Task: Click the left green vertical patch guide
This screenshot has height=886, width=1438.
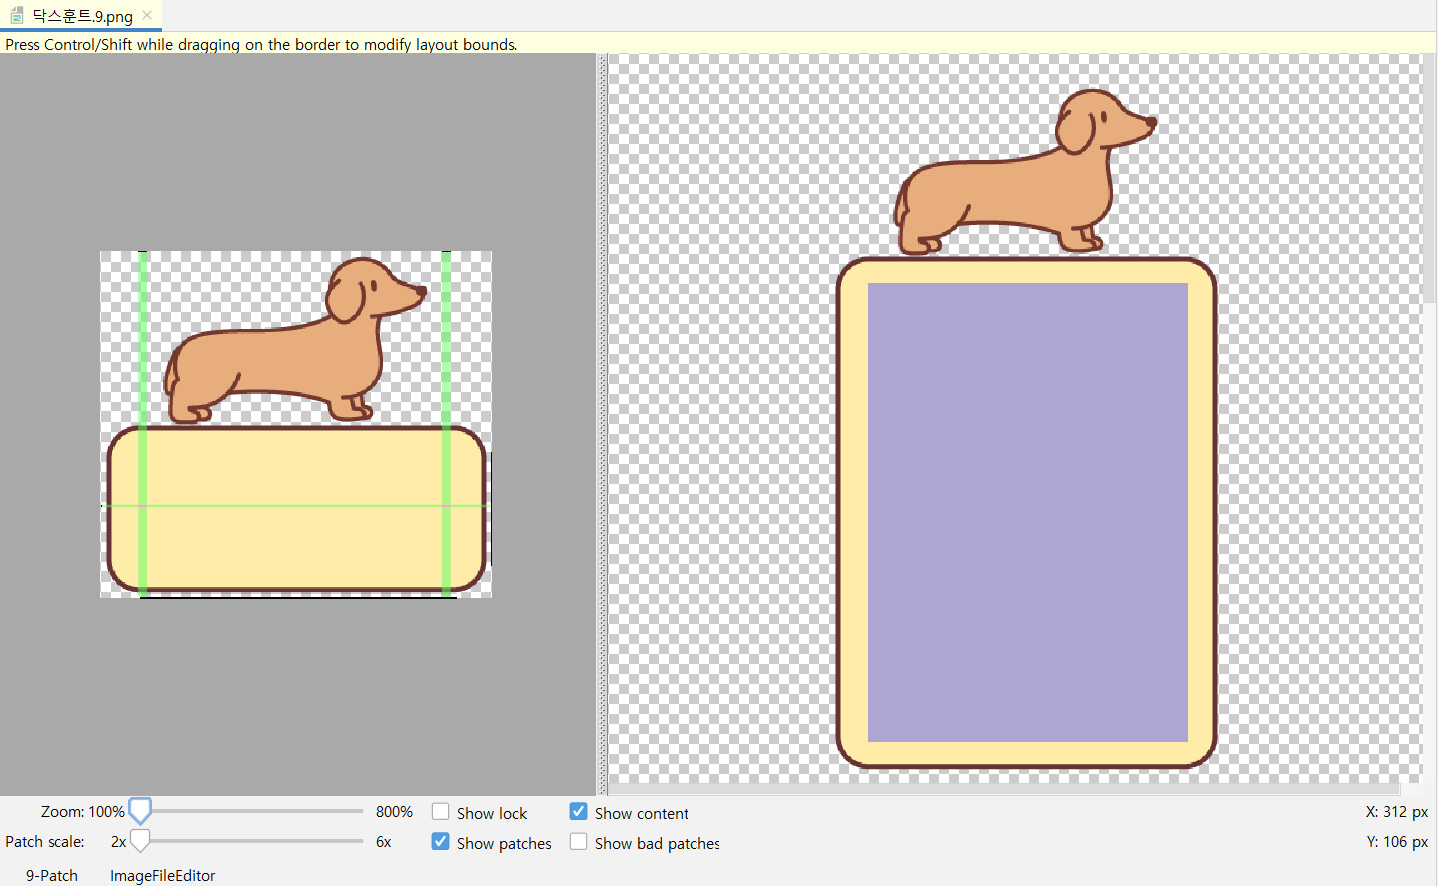Action: point(143,424)
